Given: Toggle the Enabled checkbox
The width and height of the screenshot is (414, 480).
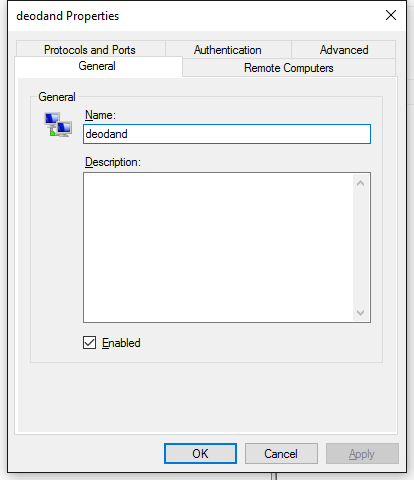Looking at the screenshot, I should tap(89, 343).
